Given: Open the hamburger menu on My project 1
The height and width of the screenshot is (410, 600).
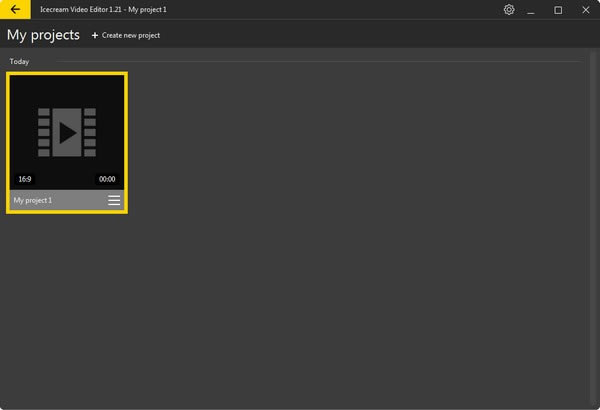Looking at the screenshot, I should [x=114, y=201].
